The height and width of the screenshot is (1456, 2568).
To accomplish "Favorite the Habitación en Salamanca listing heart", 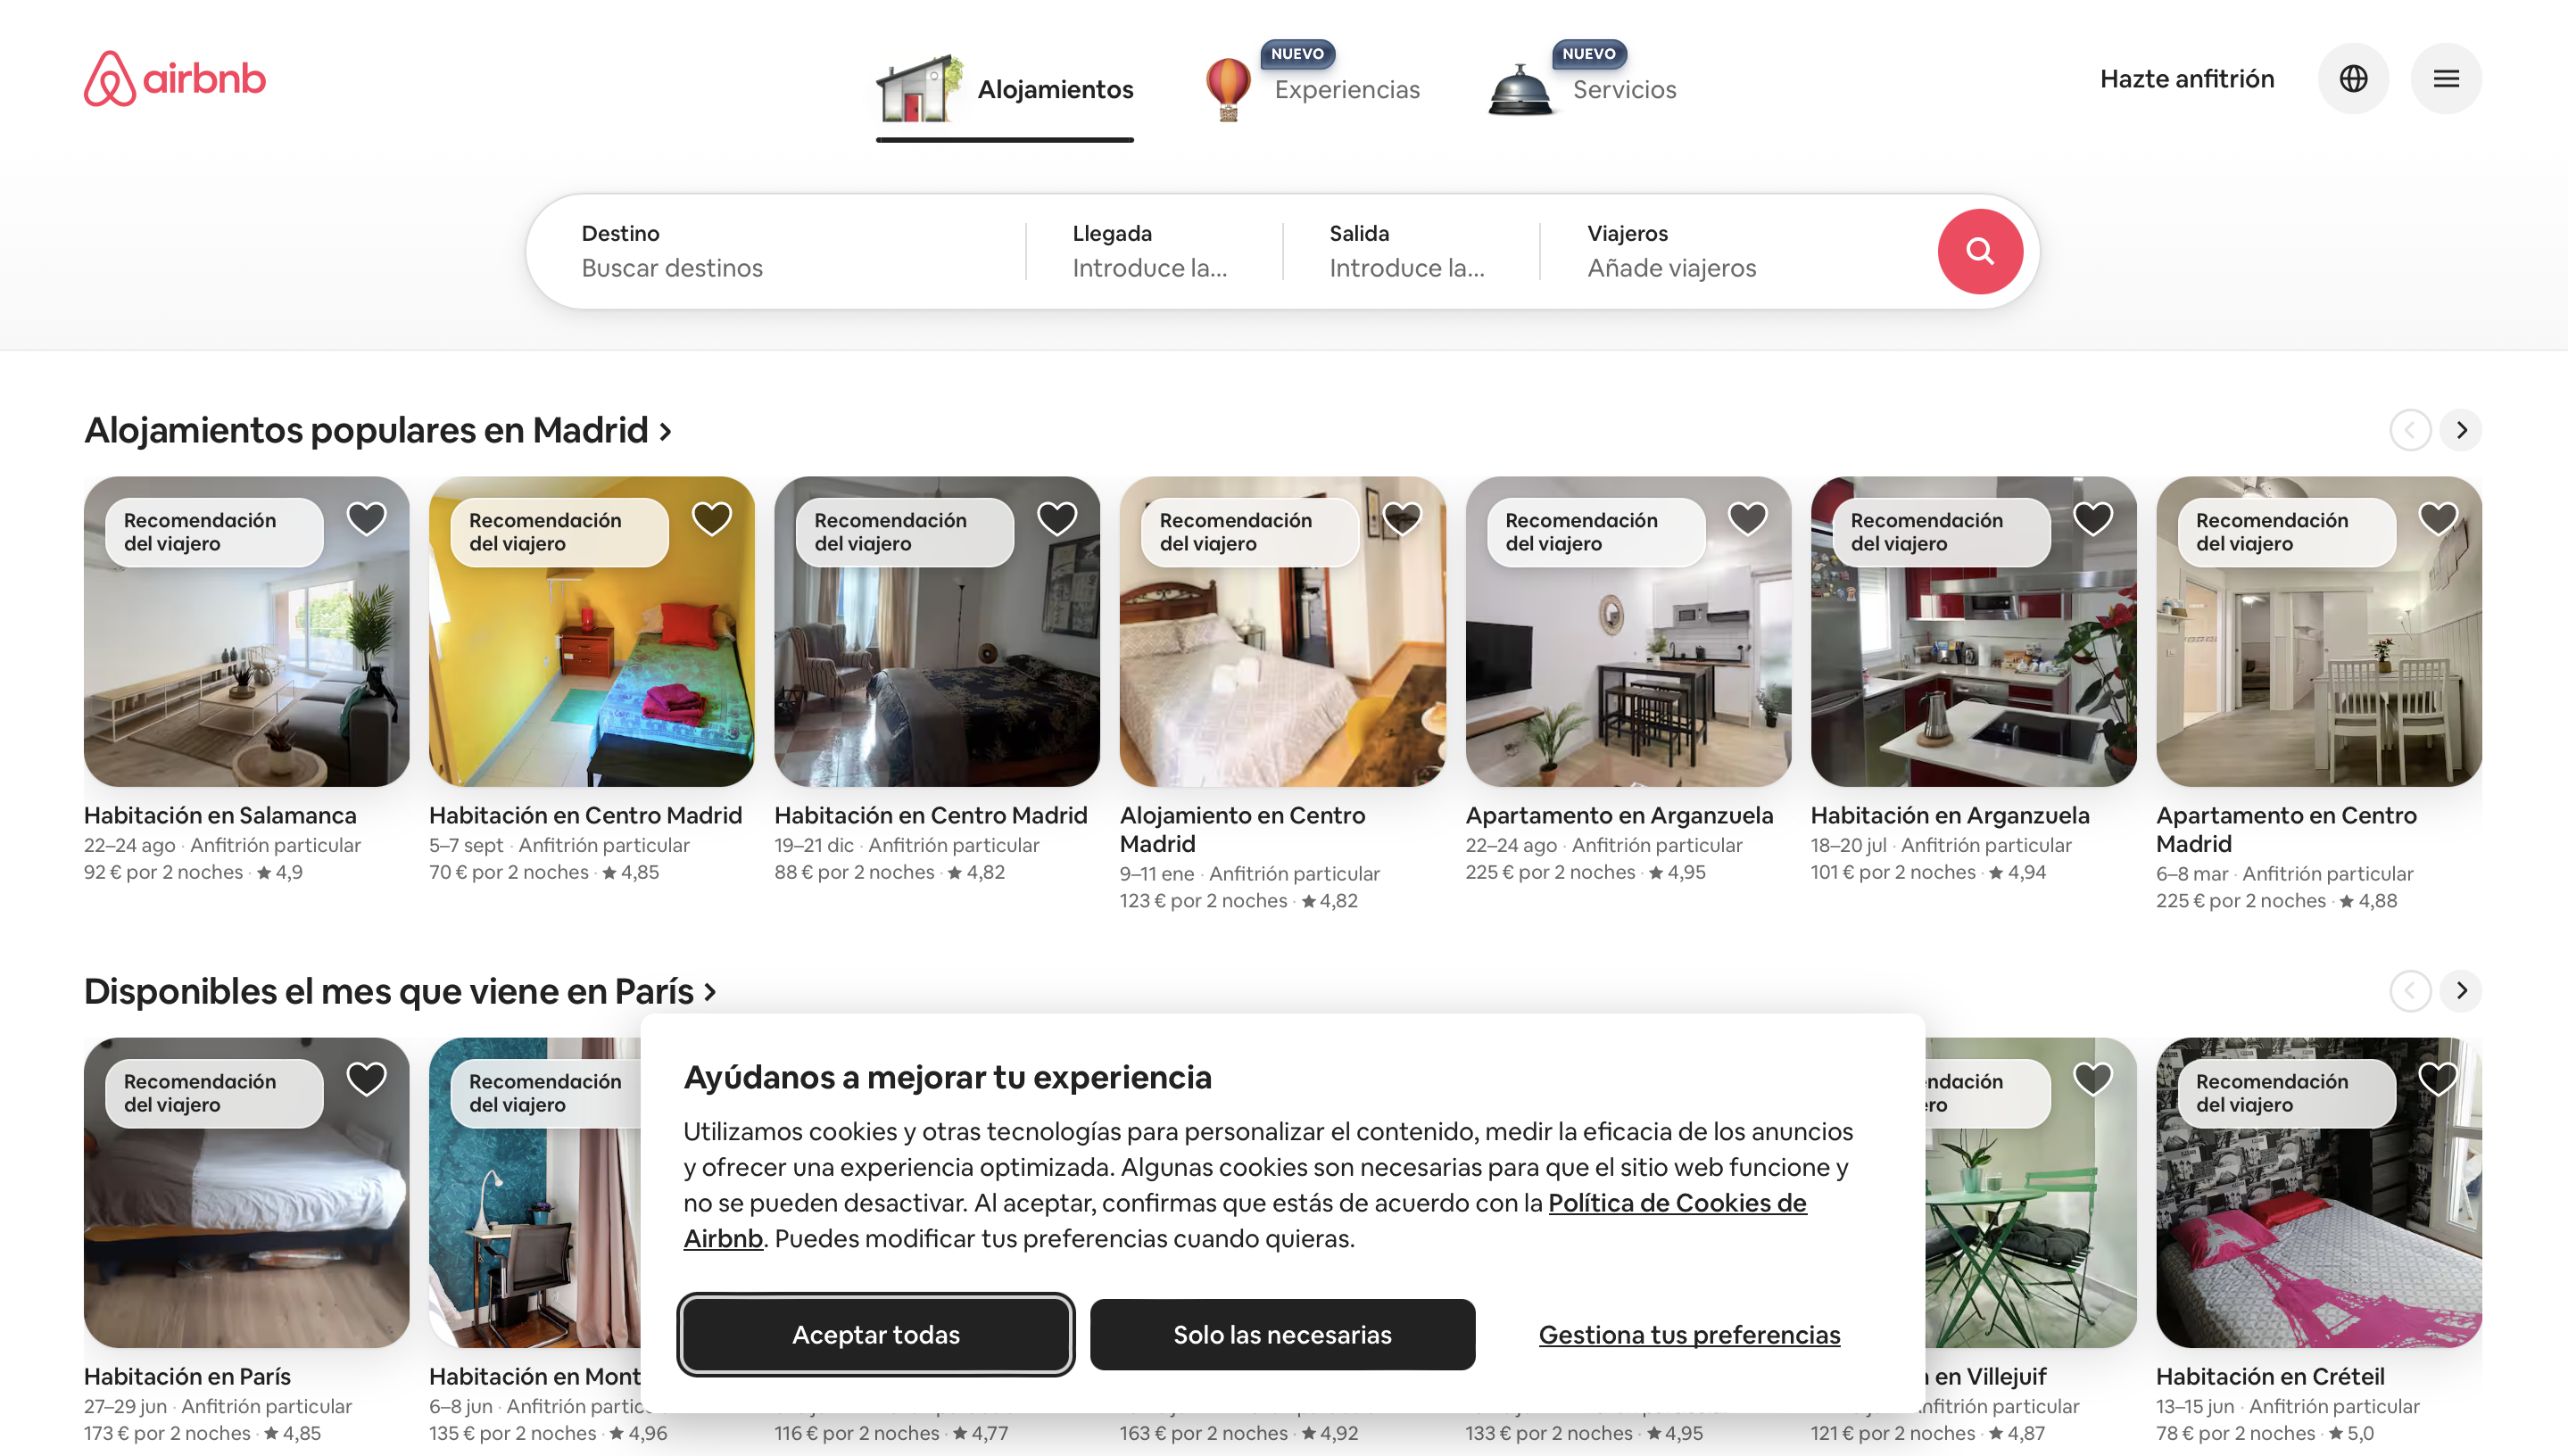I will tap(366, 518).
